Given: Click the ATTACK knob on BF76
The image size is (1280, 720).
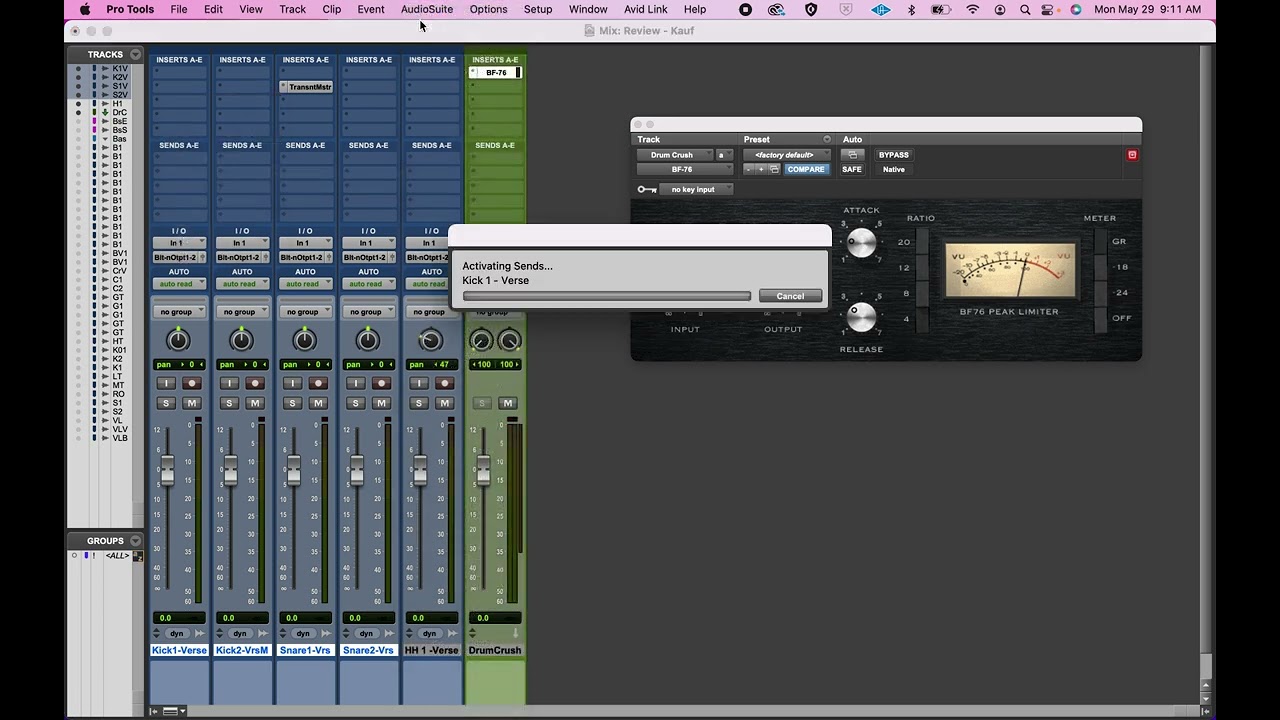Looking at the screenshot, I should (x=861, y=242).
